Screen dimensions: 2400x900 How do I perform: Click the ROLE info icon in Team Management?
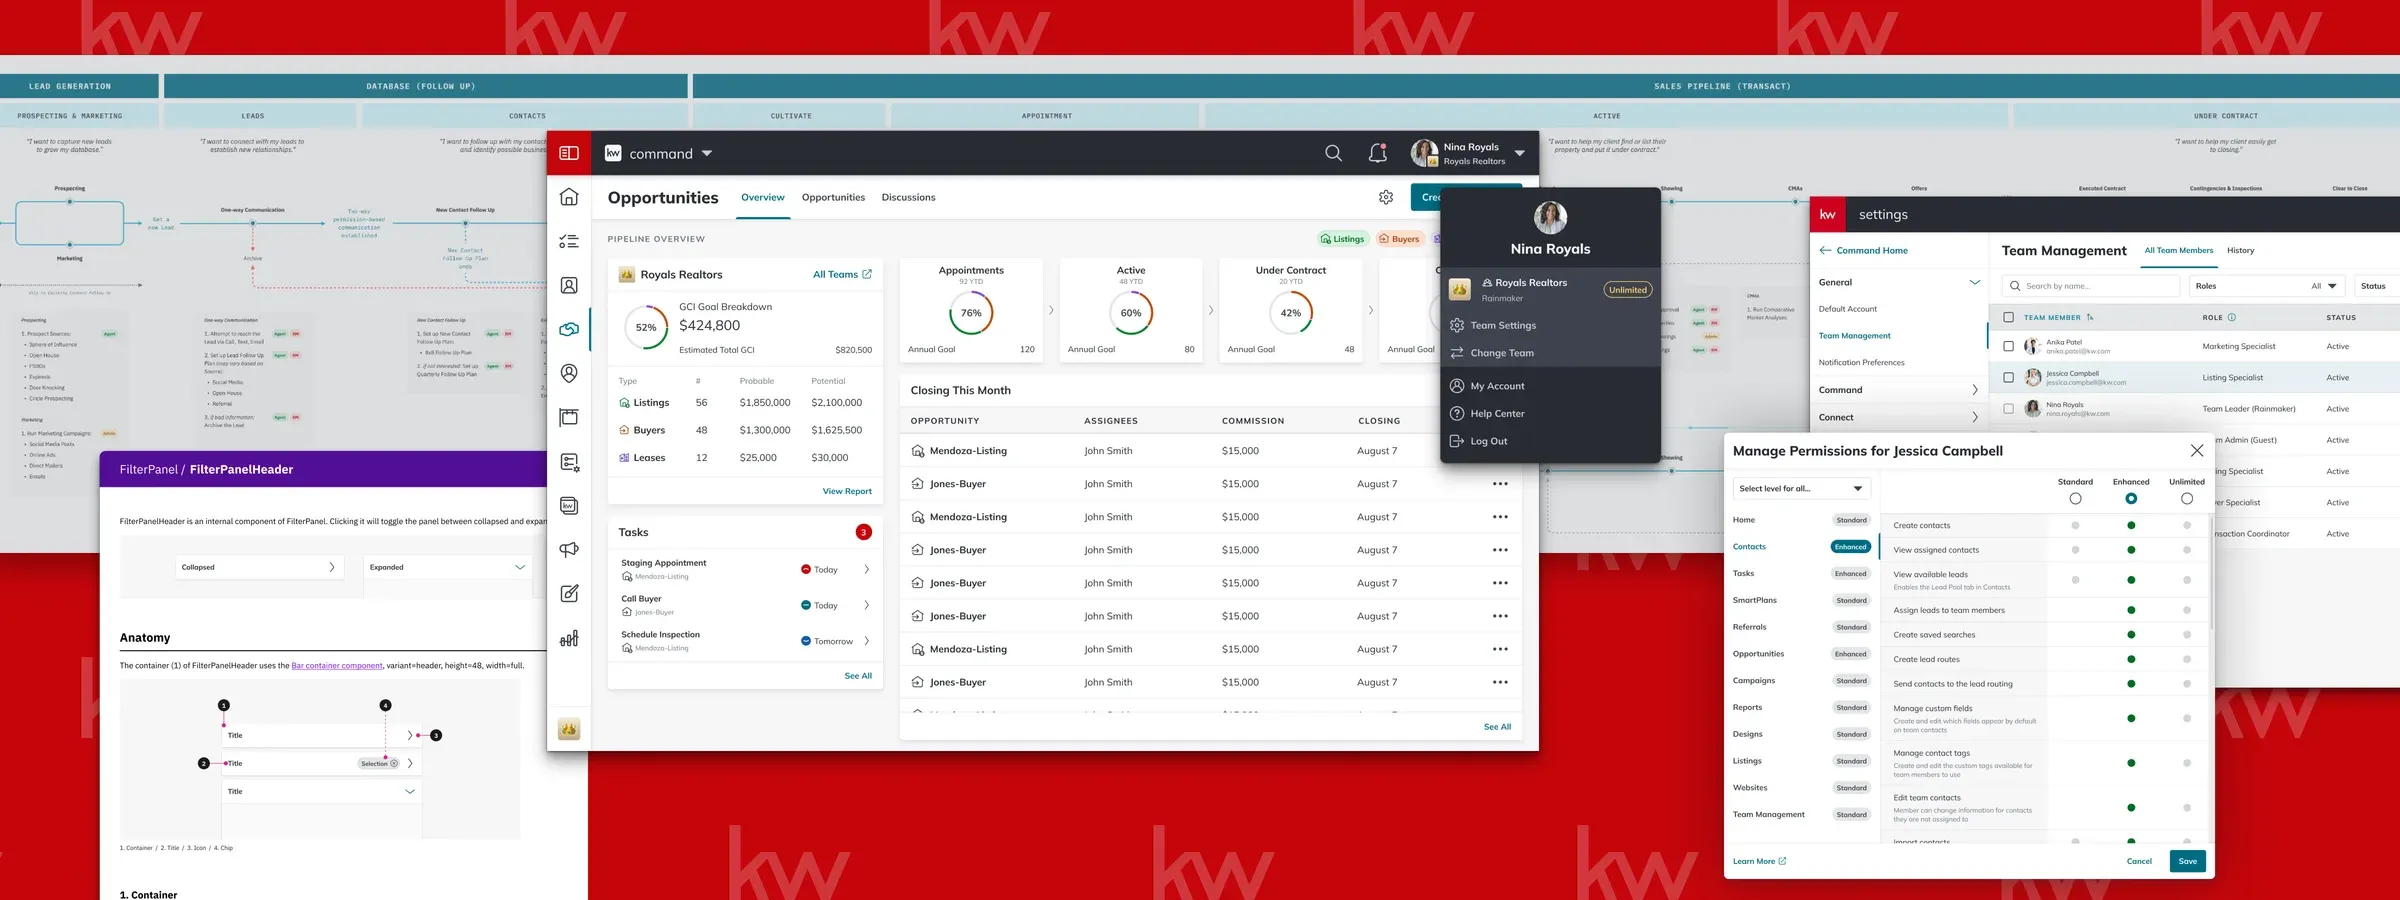coord(2232,317)
